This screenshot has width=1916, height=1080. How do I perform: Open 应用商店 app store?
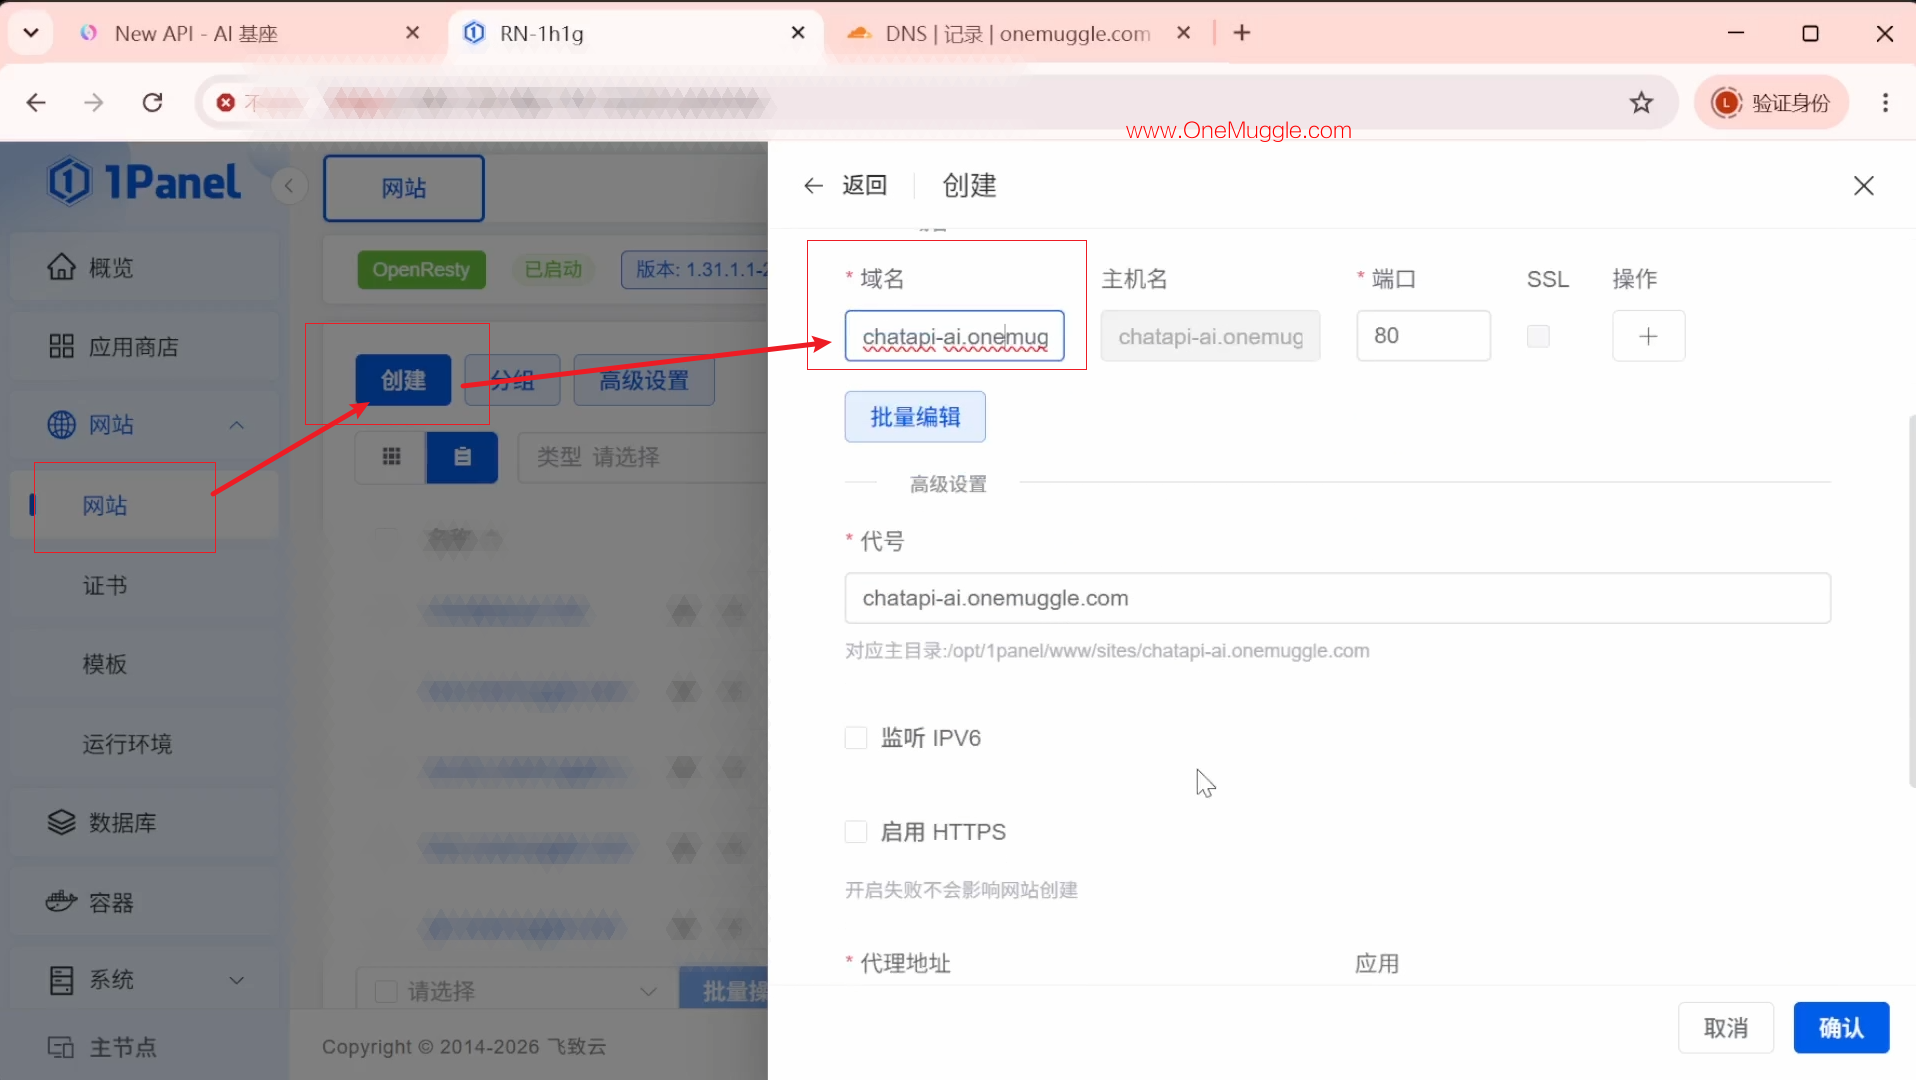pos(145,347)
